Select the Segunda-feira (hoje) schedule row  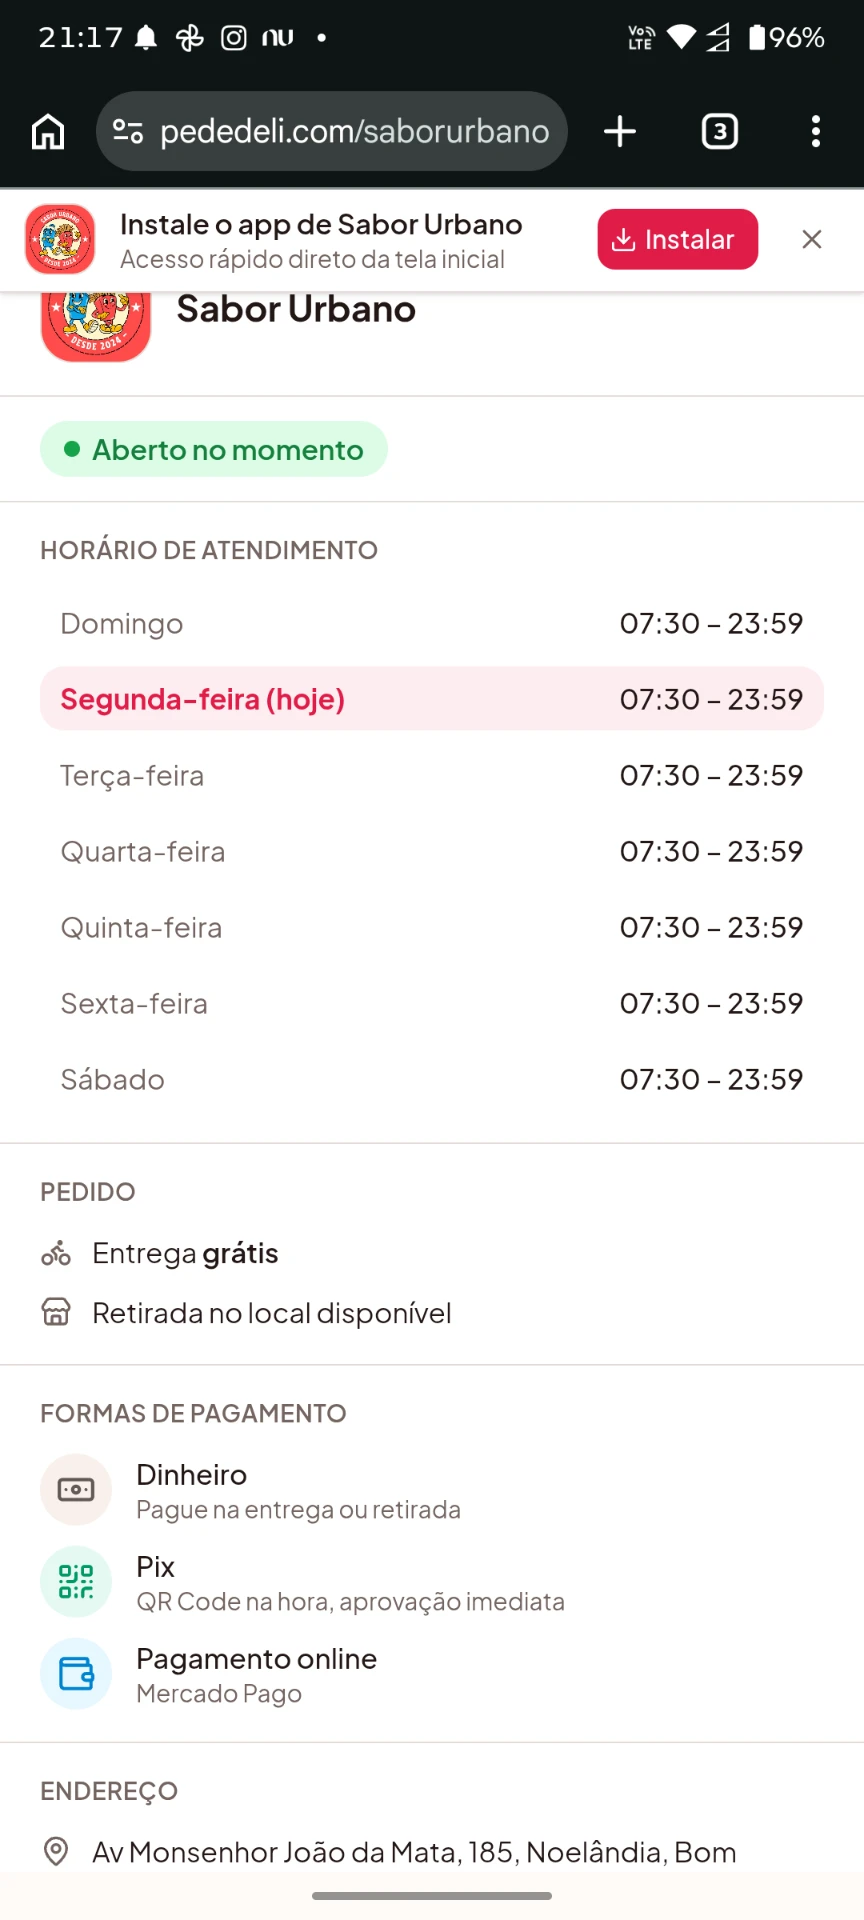click(432, 699)
